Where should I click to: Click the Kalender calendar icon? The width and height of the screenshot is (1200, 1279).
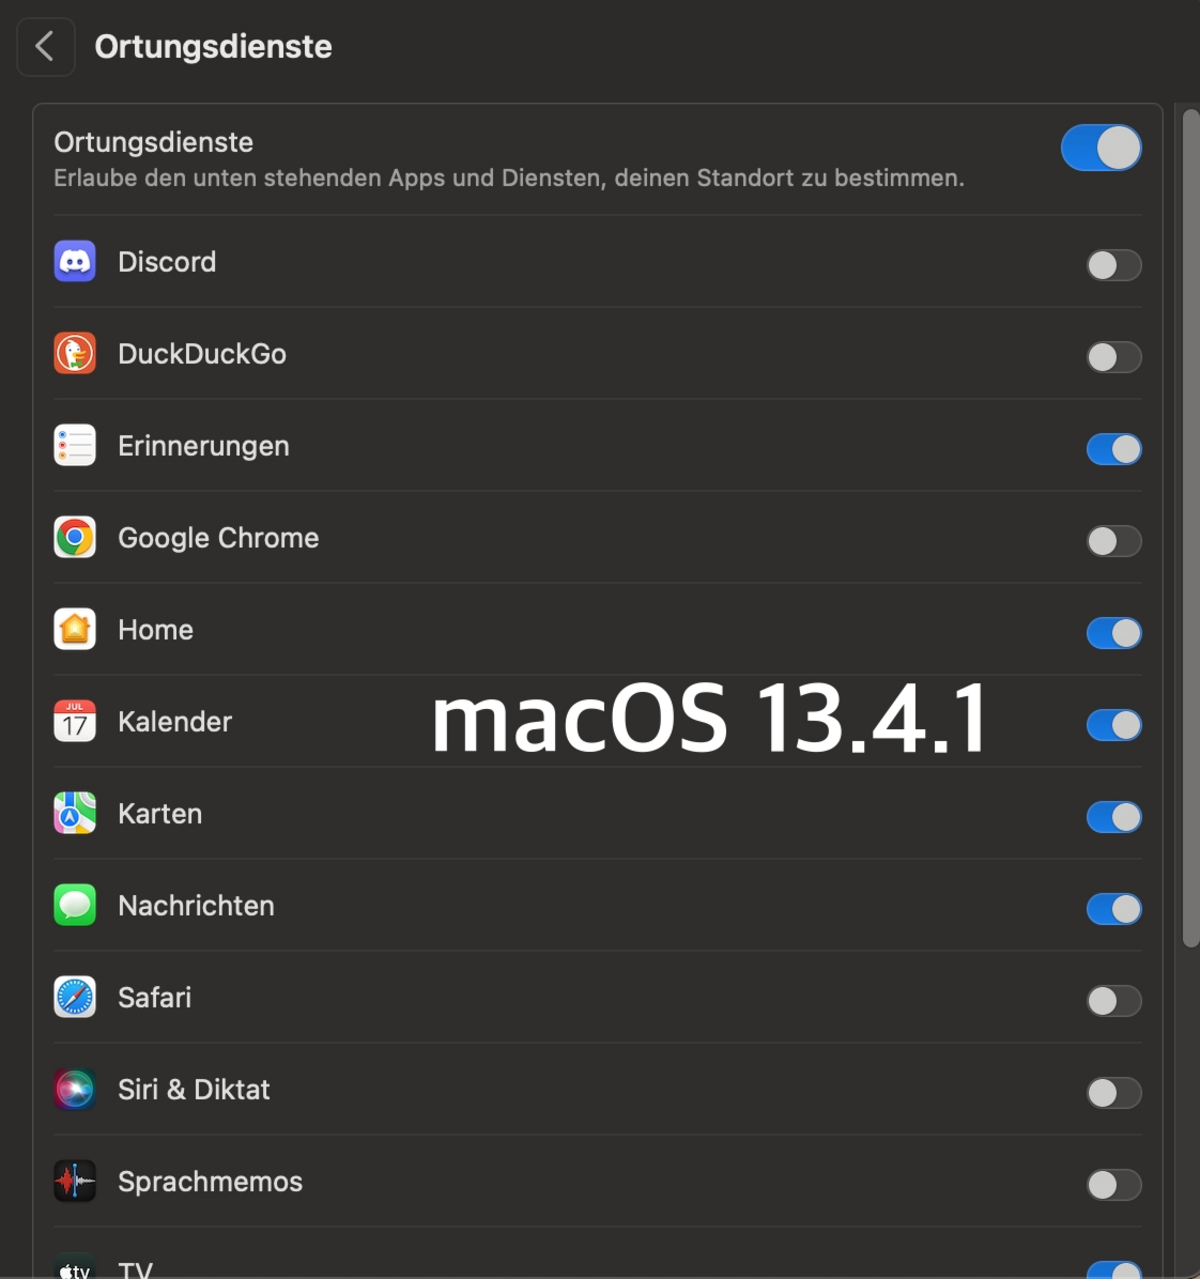click(x=75, y=721)
